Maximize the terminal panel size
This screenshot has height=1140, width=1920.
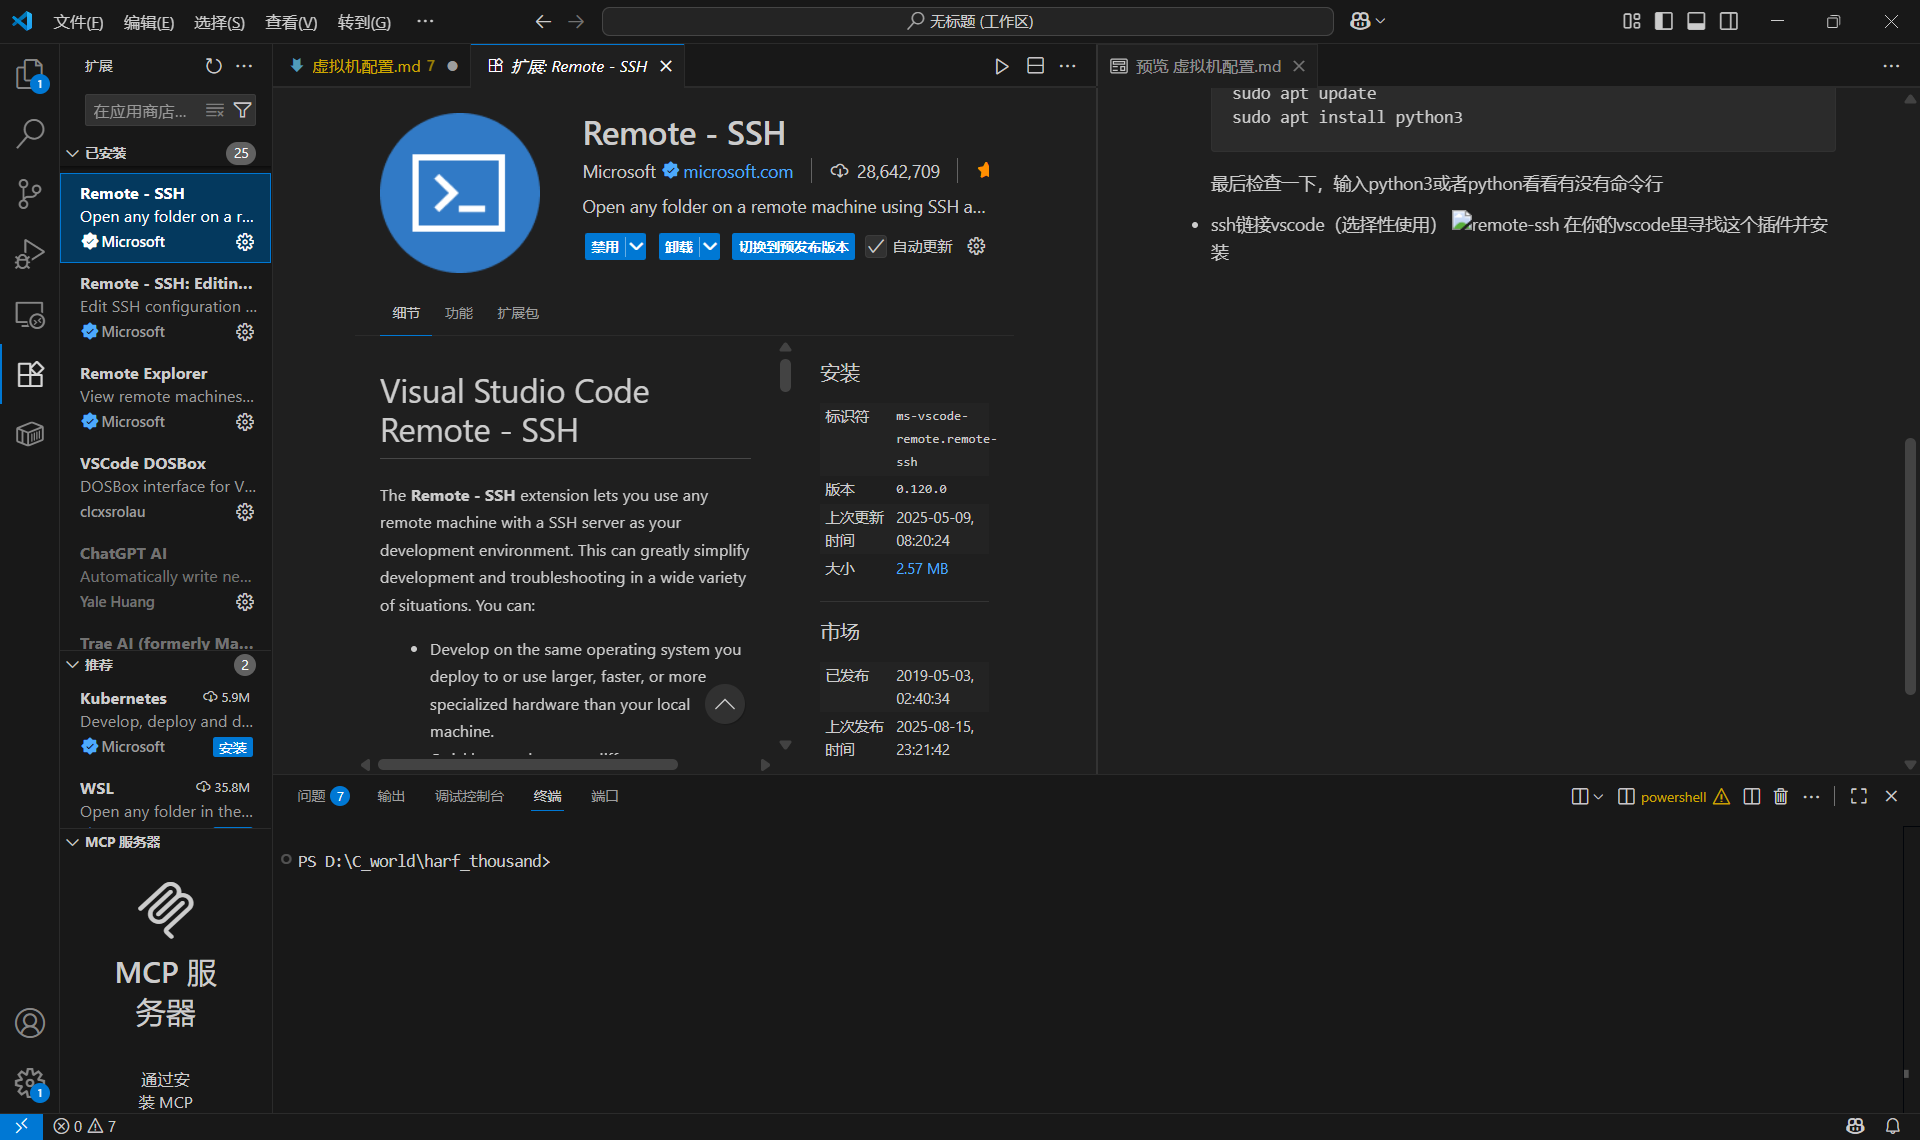1858,796
